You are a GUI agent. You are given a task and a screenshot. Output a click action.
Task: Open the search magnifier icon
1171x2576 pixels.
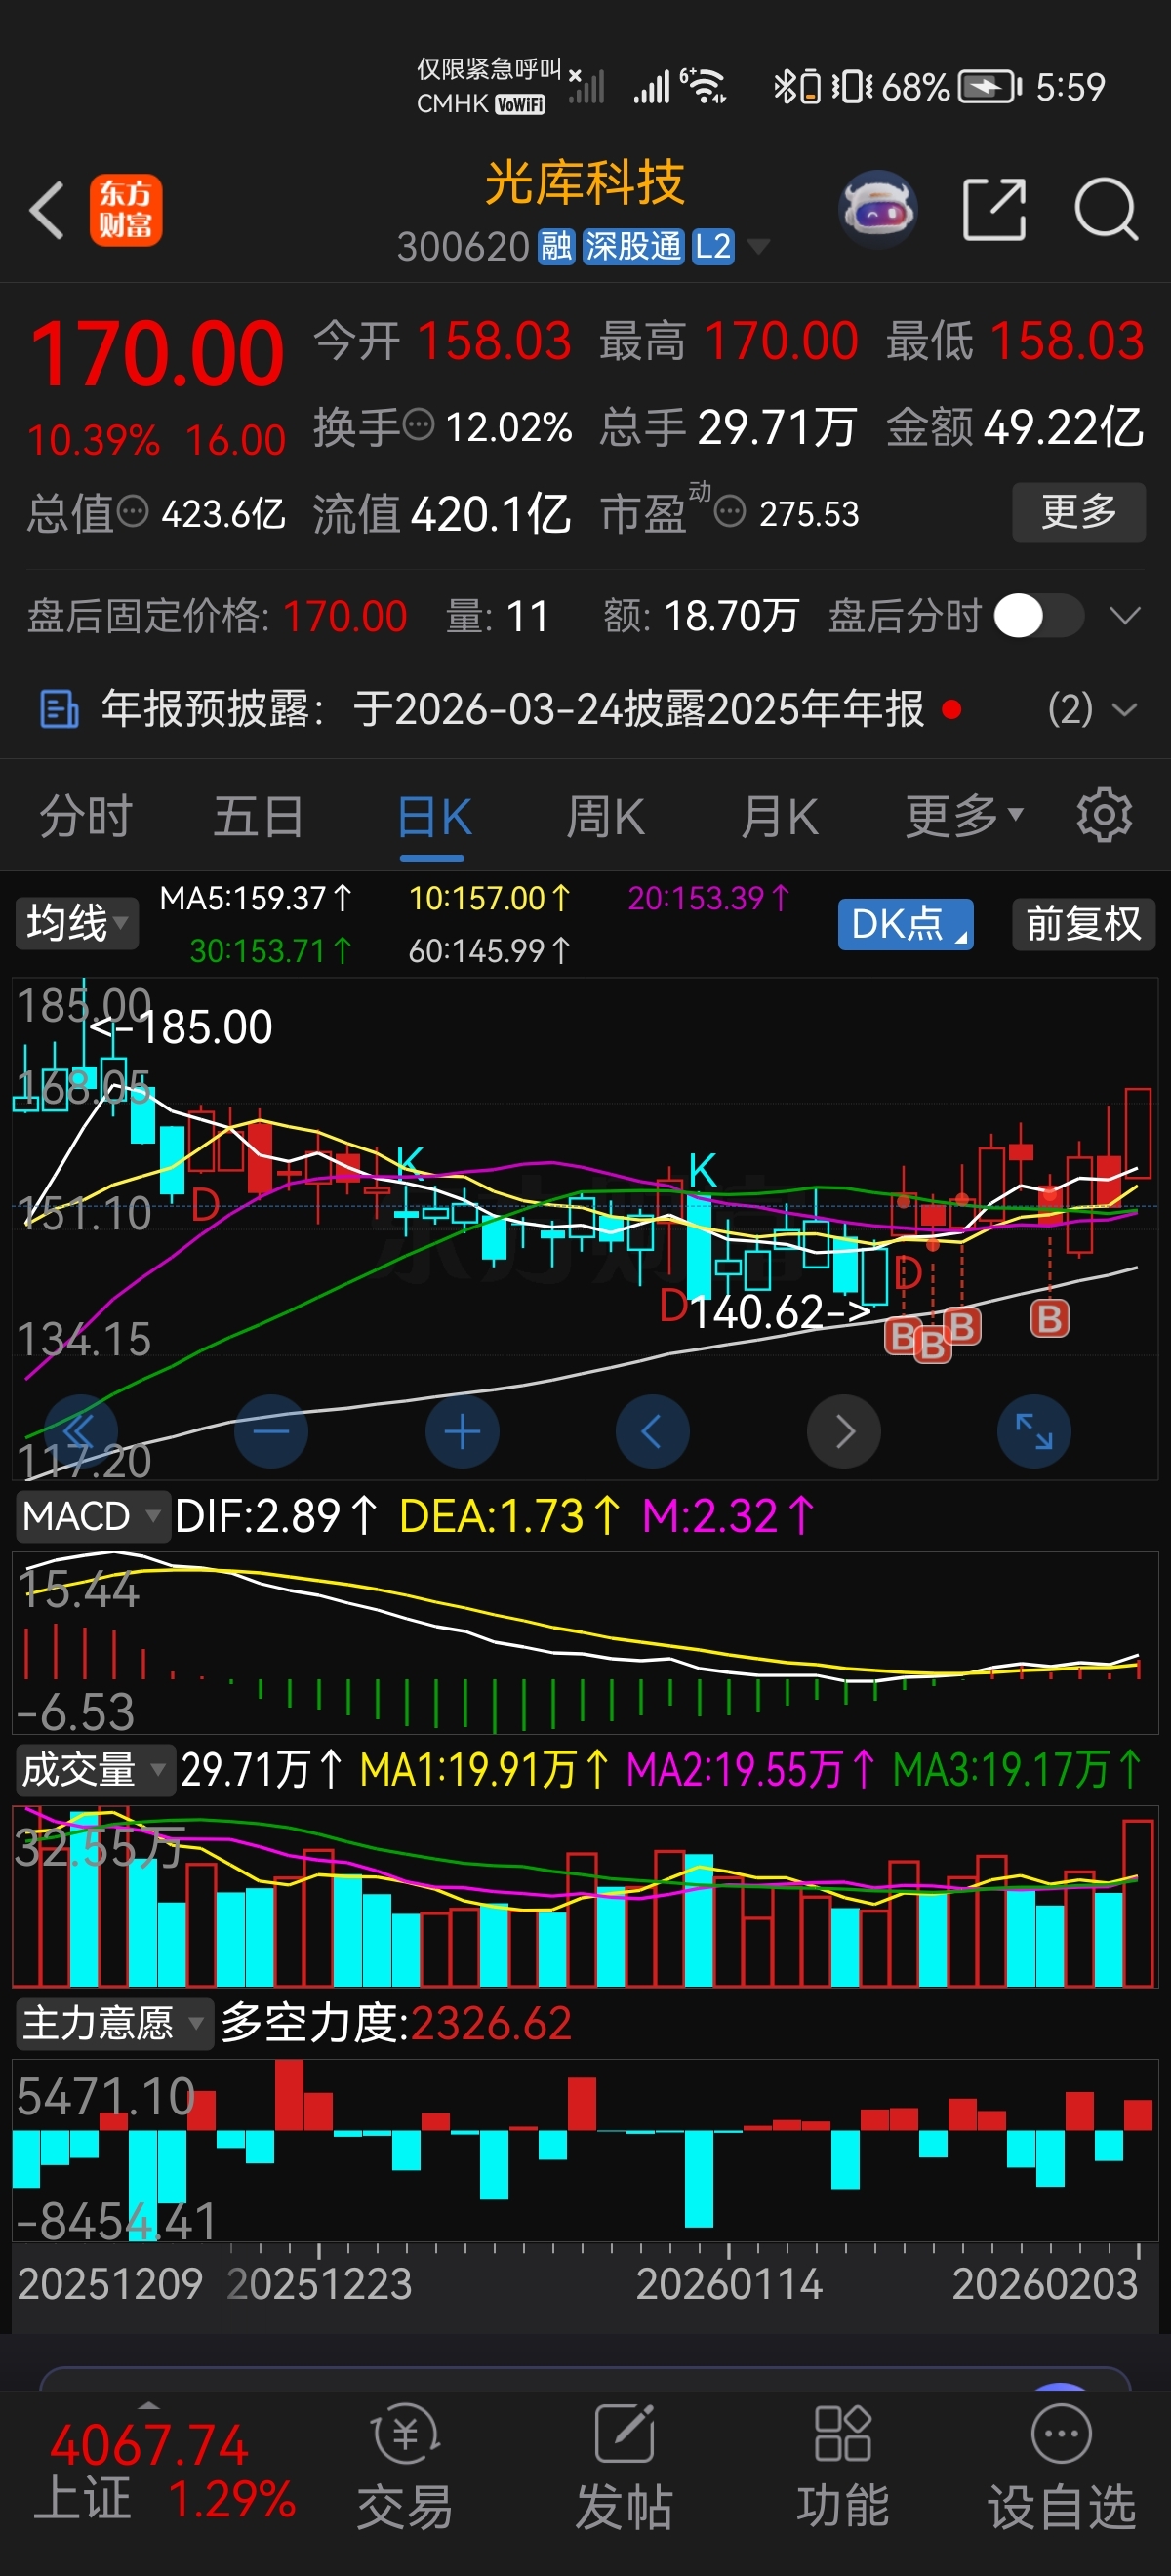pos(1106,210)
